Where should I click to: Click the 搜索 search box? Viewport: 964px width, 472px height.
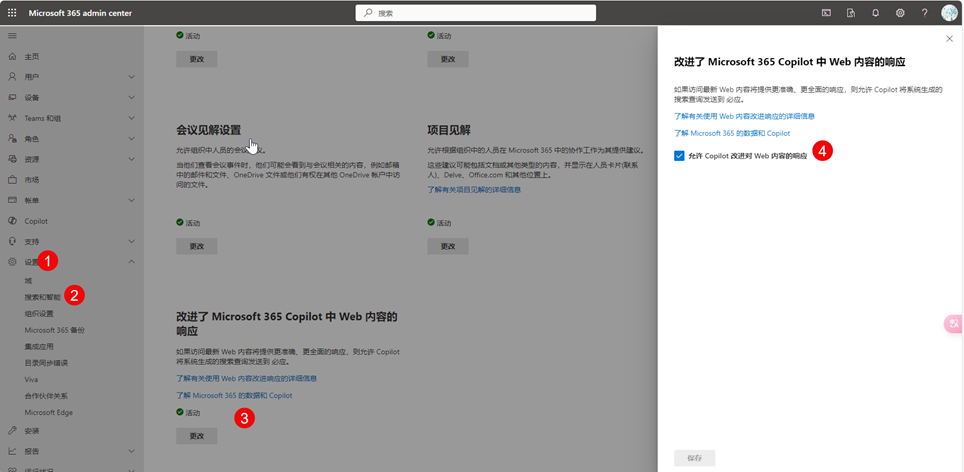476,13
